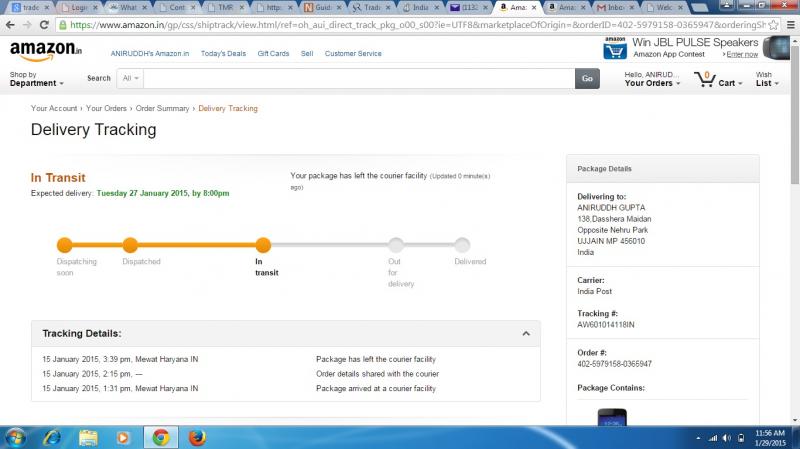Open the Cart dropdown

click(x=730, y=83)
